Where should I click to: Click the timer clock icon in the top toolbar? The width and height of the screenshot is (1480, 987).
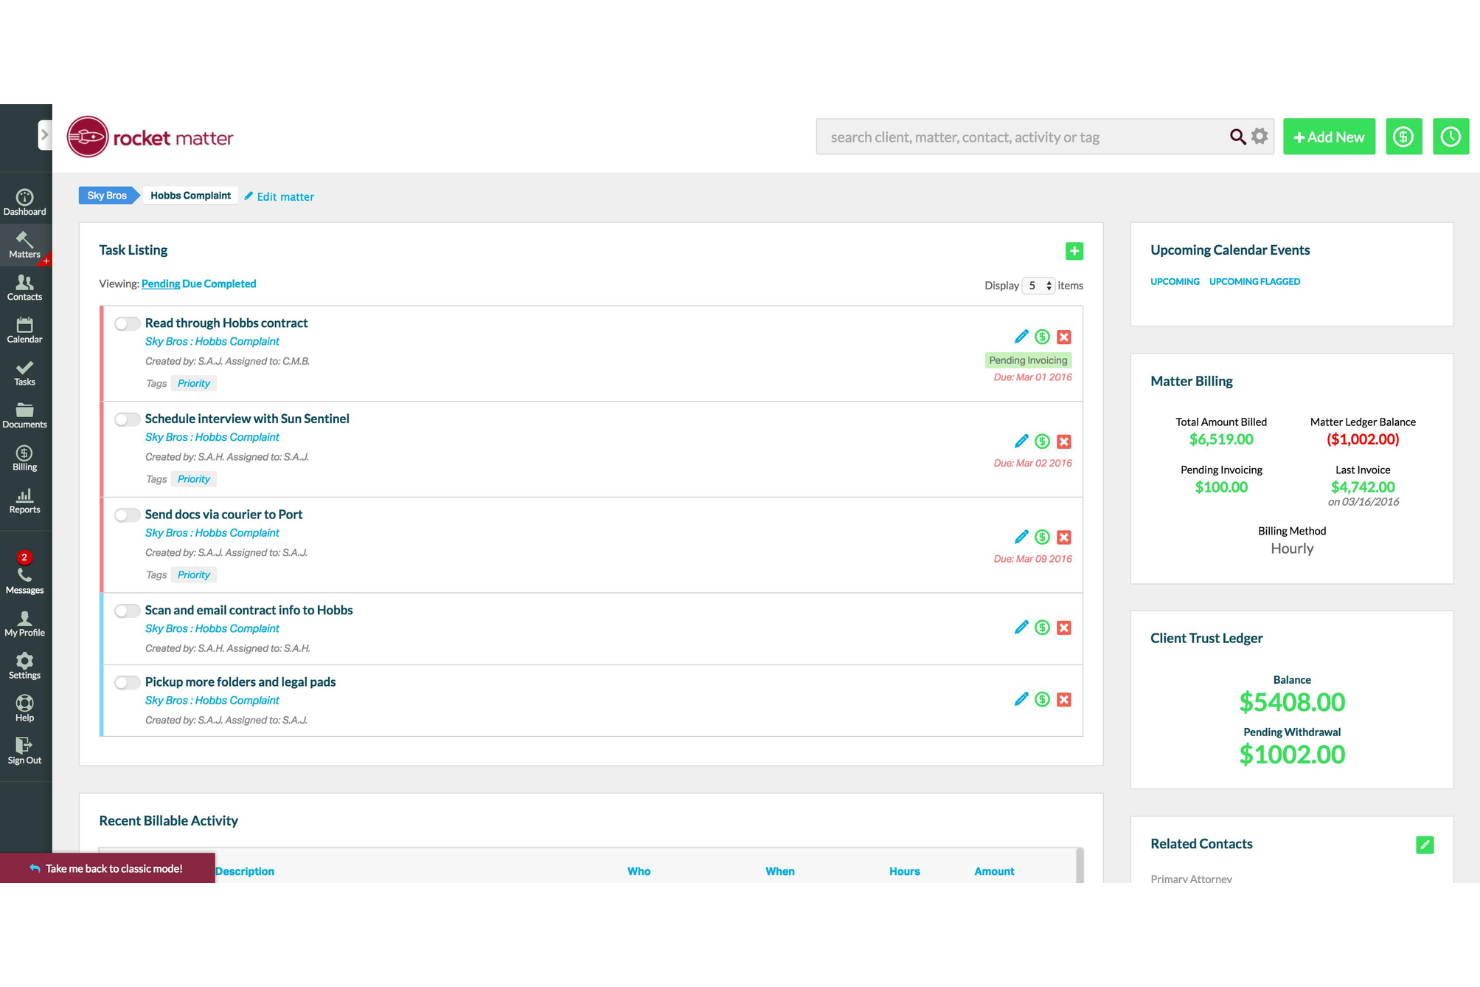[1451, 136]
